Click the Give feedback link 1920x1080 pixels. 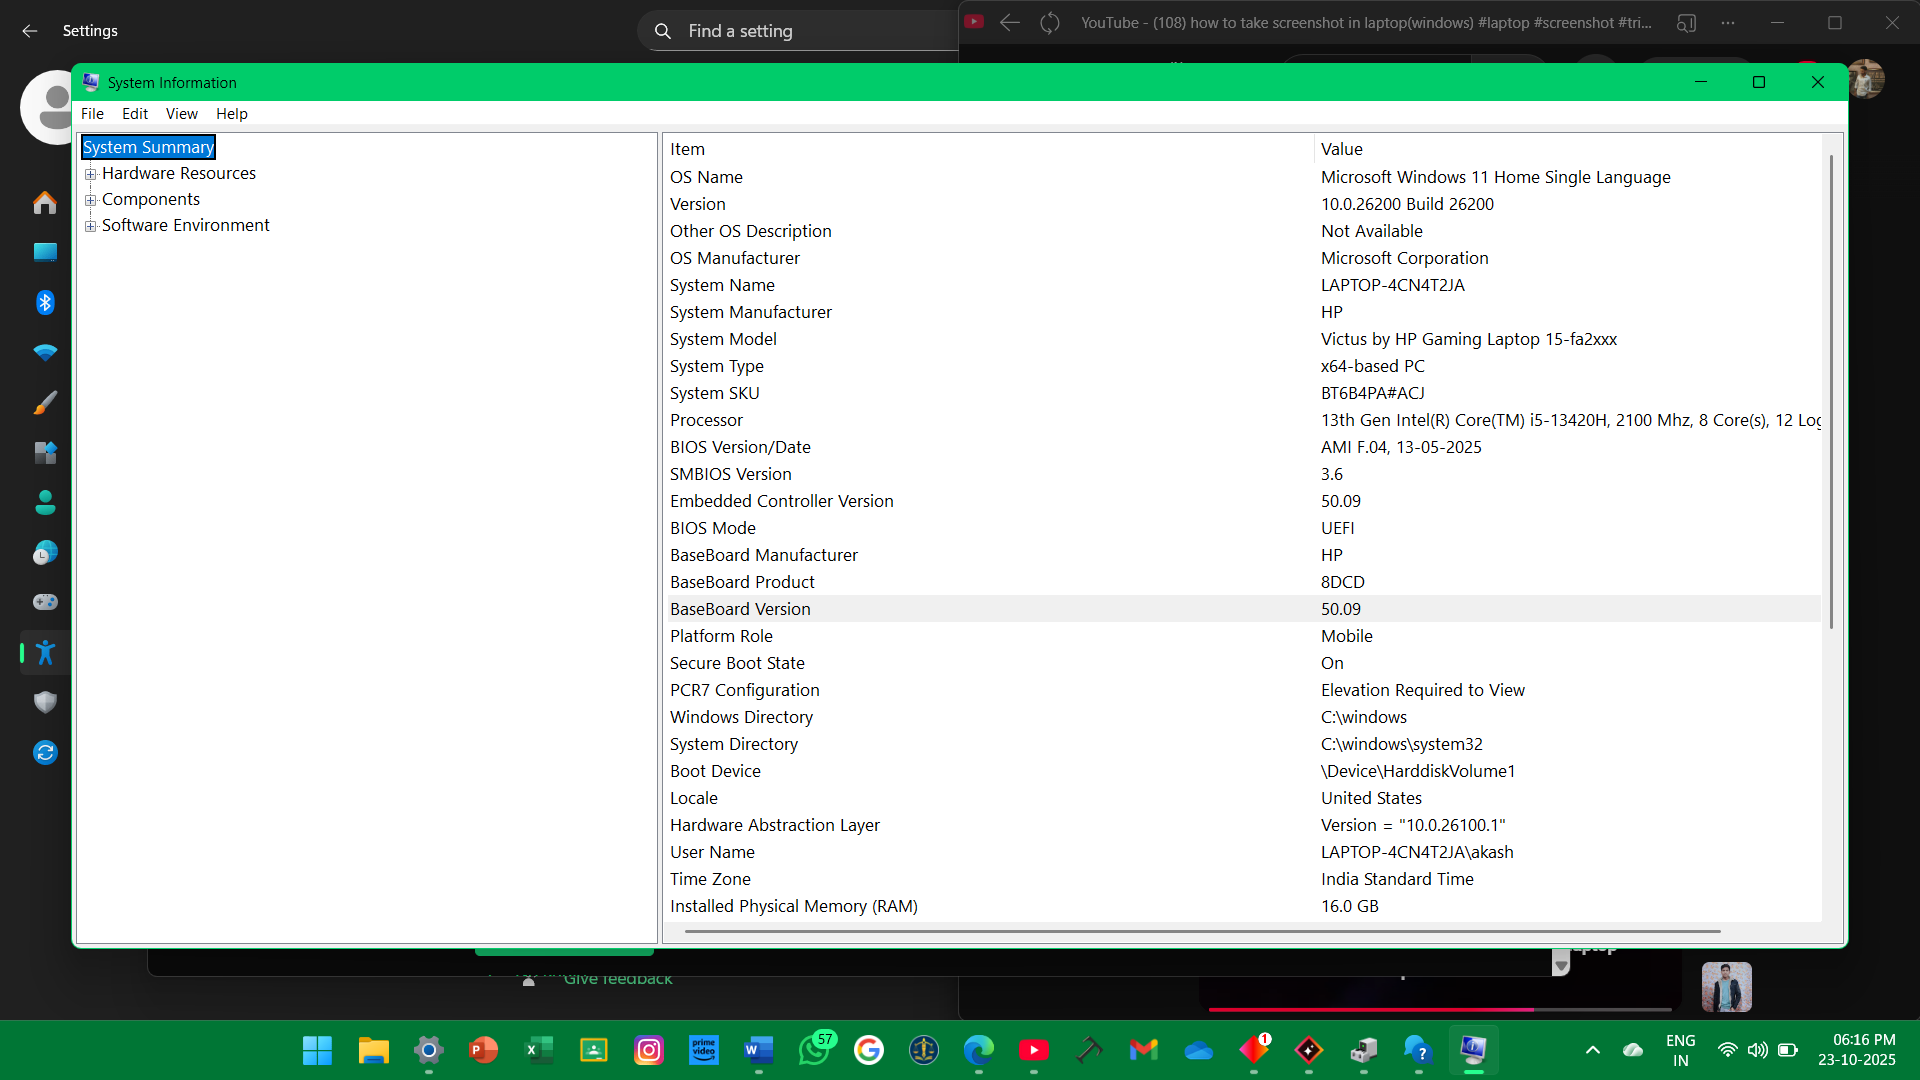click(x=618, y=979)
